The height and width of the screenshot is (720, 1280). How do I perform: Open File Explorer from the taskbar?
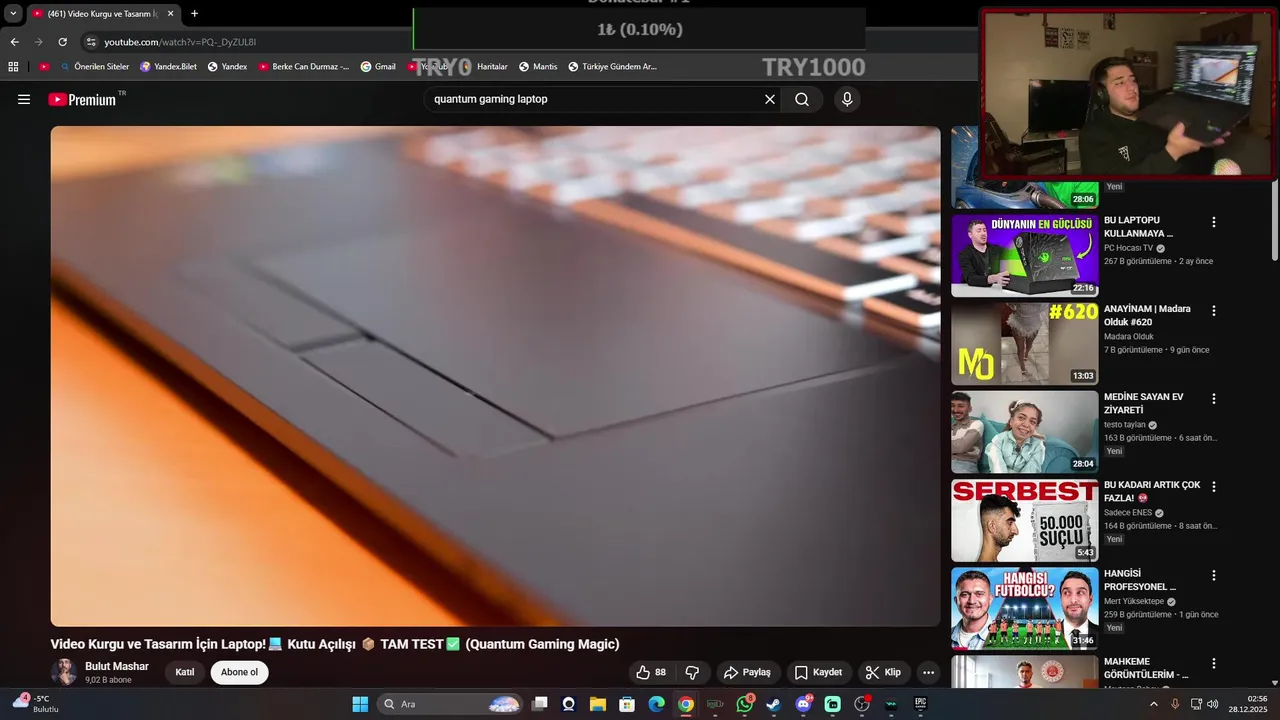point(598,704)
